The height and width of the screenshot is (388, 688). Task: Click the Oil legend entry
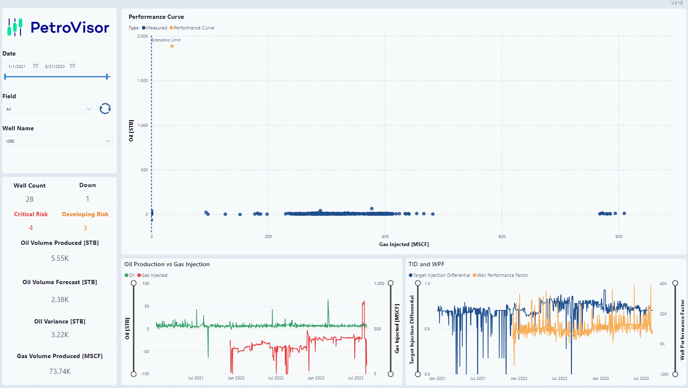click(x=130, y=275)
